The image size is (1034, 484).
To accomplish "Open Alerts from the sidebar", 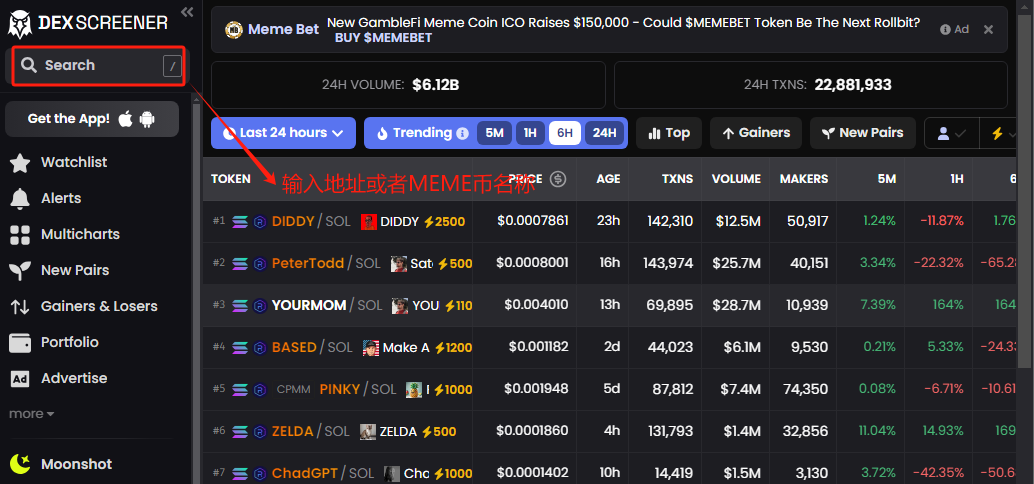I will pyautogui.click(x=61, y=198).
